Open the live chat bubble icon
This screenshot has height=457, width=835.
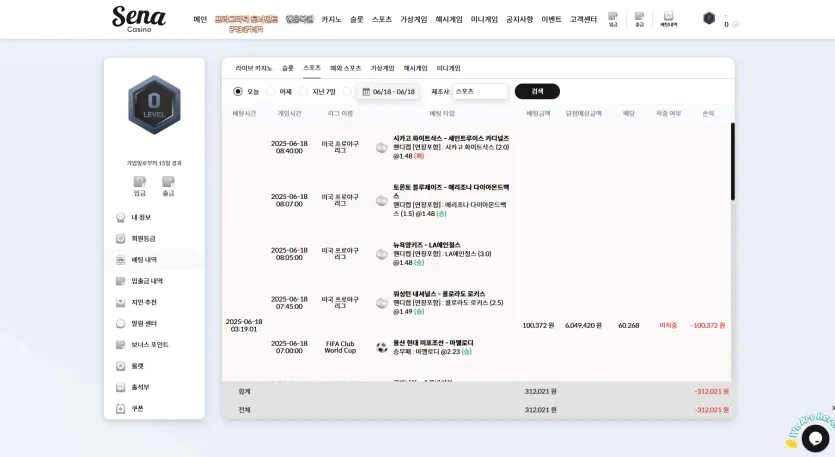[x=815, y=439]
